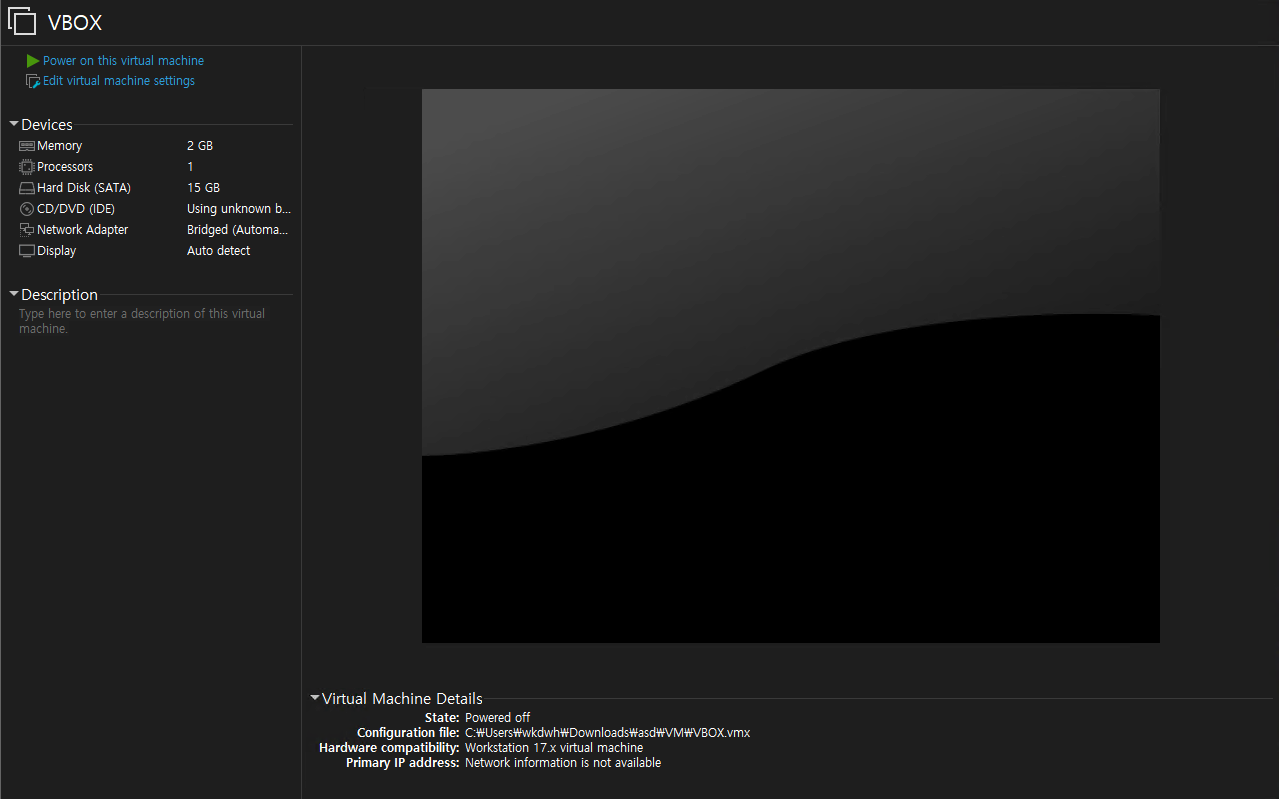This screenshot has width=1279, height=799.
Task: Click 'Workstation 17.x virtual machine' text
Action: 554,748
